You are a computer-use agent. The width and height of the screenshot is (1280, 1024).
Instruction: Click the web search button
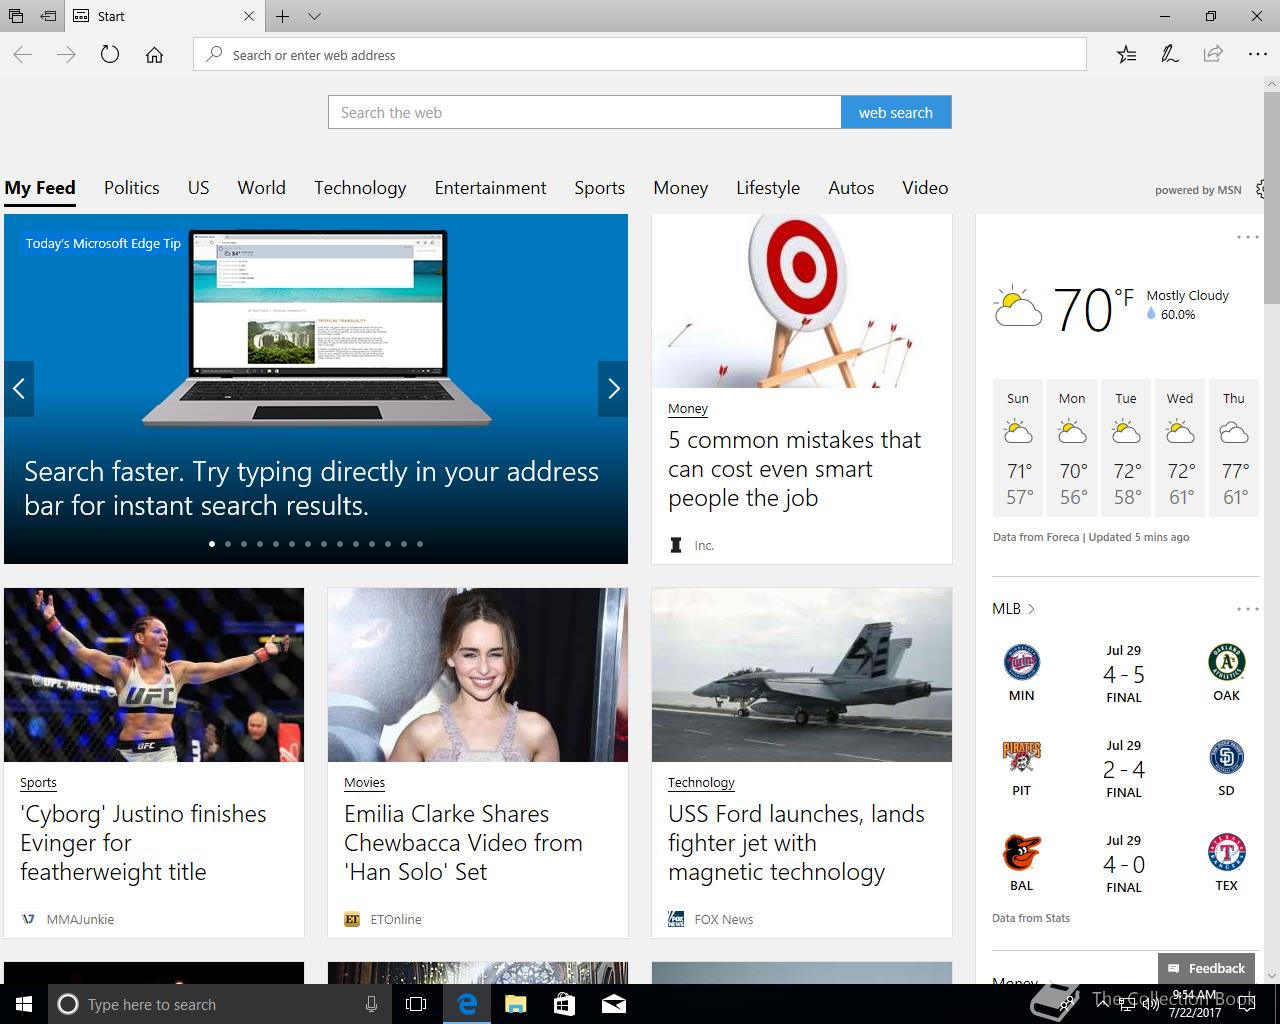click(896, 112)
